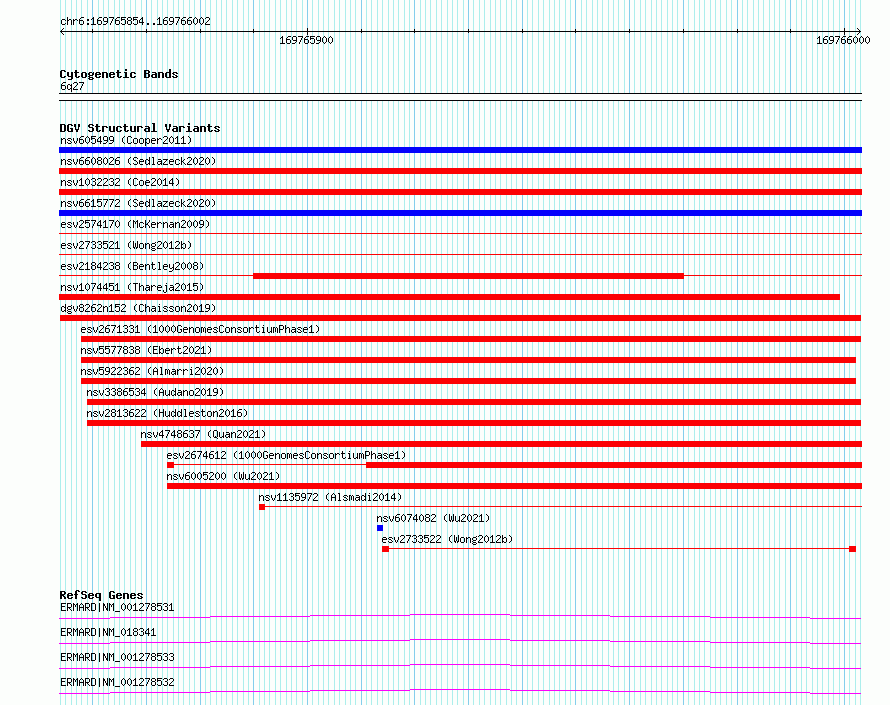Click the Cytogenetic Bands track title

[119, 74]
